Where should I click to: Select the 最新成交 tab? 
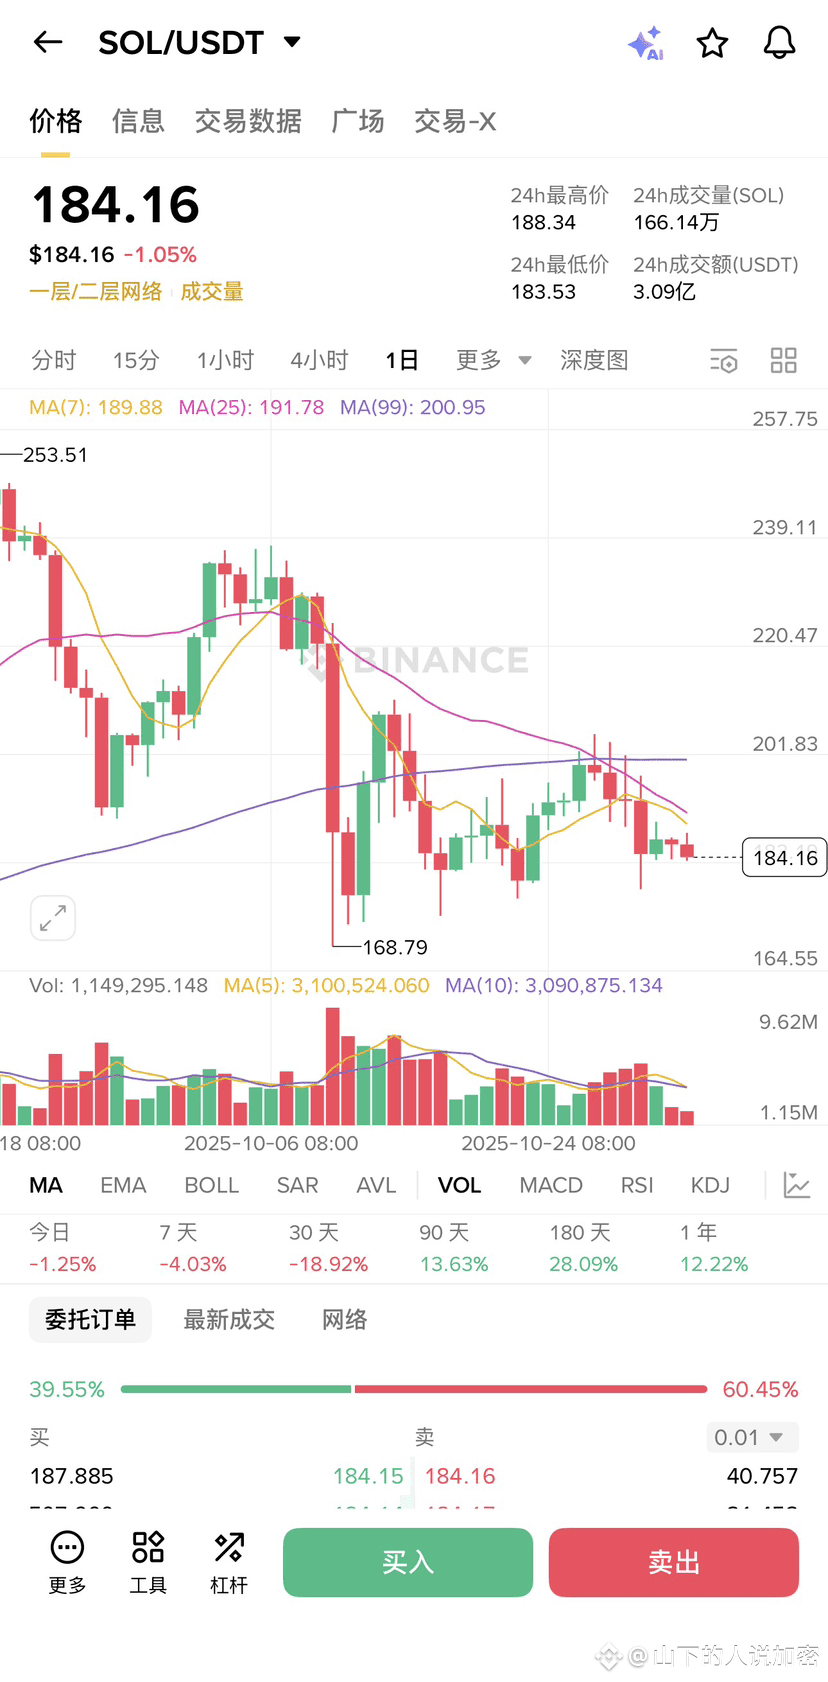click(229, 1320)
